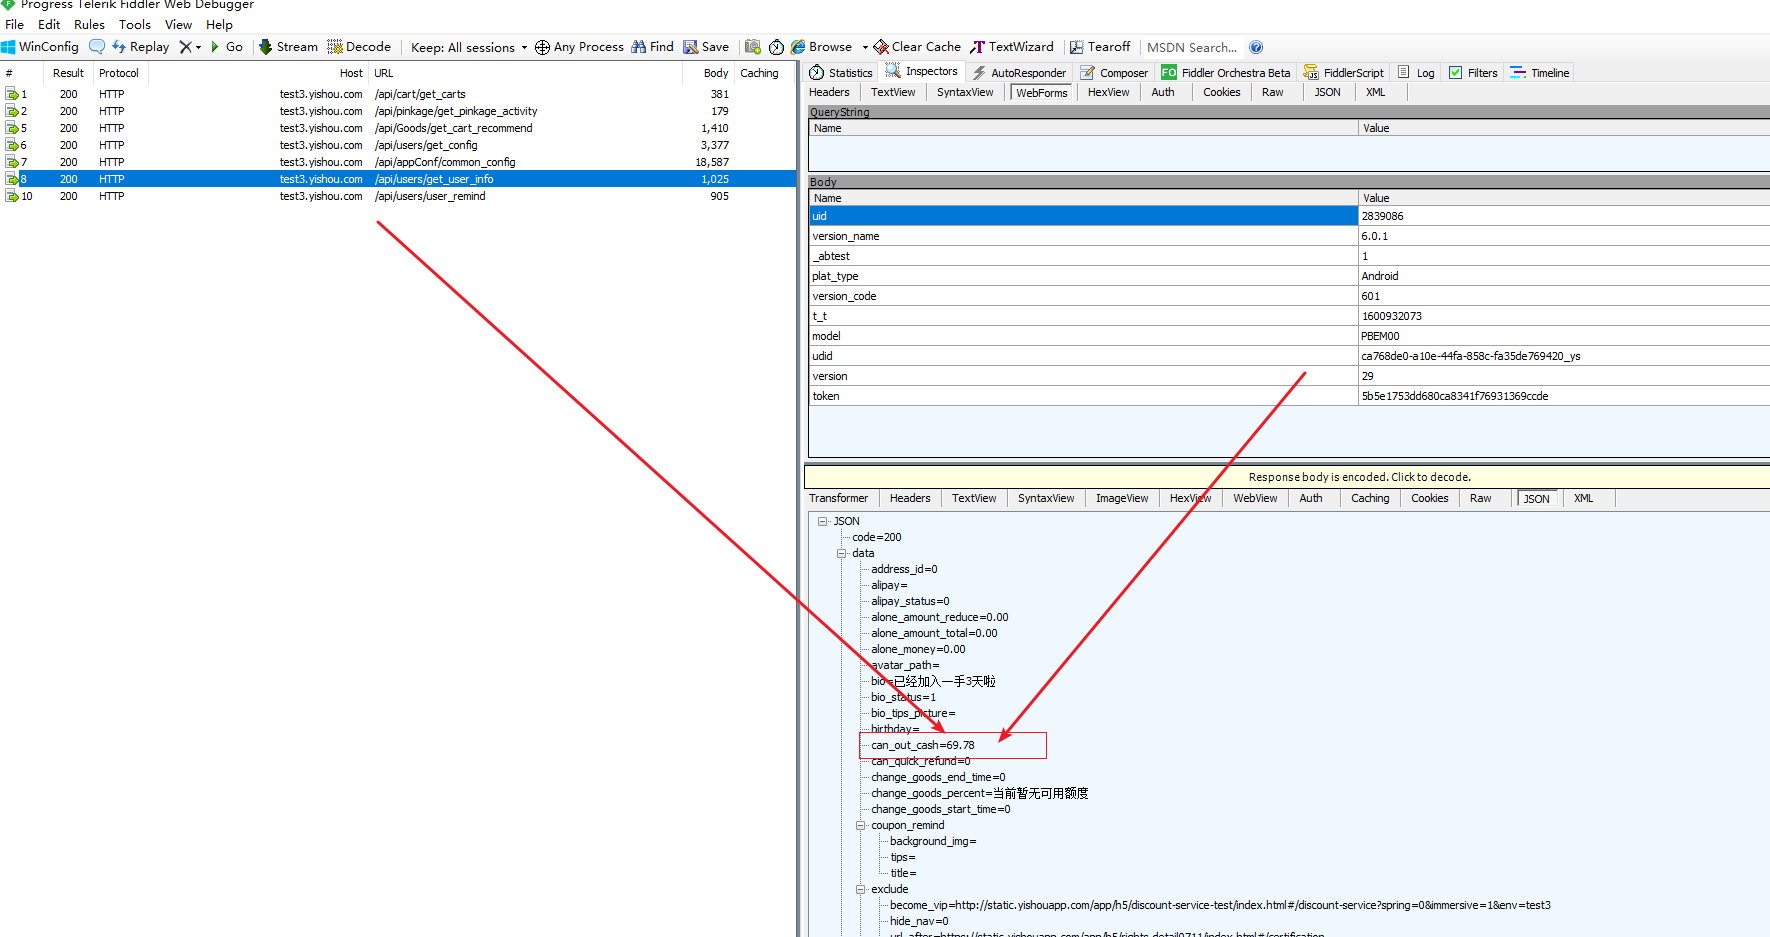The width and height of the screenshot is (1770, 937).
Task: Open the Rules menu
Action: [x=89, y=24]
